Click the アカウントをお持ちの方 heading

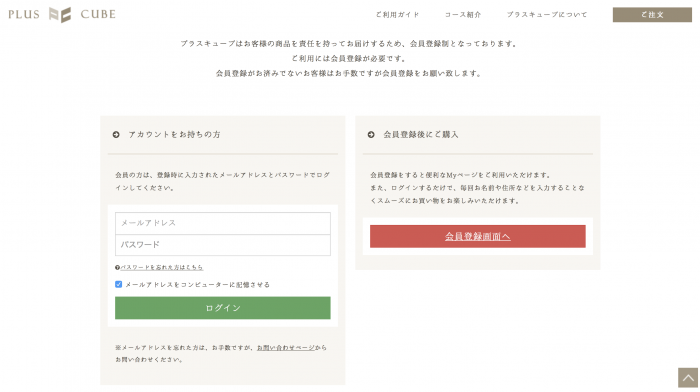click(x=175, y=134)
